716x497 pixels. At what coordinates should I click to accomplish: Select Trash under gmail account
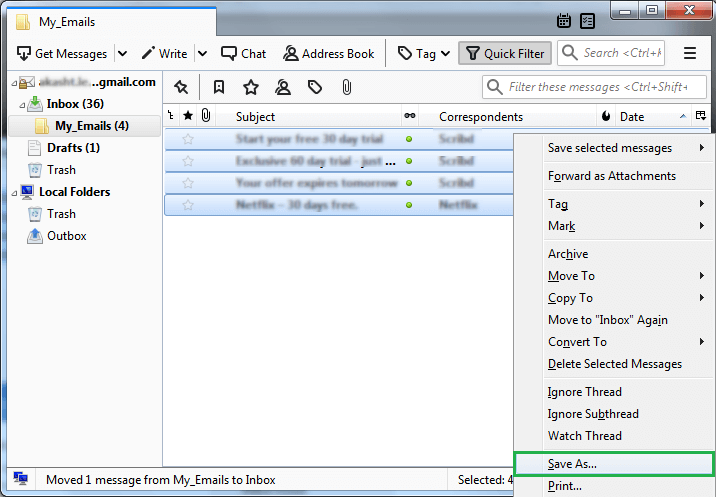coord(61,169)
